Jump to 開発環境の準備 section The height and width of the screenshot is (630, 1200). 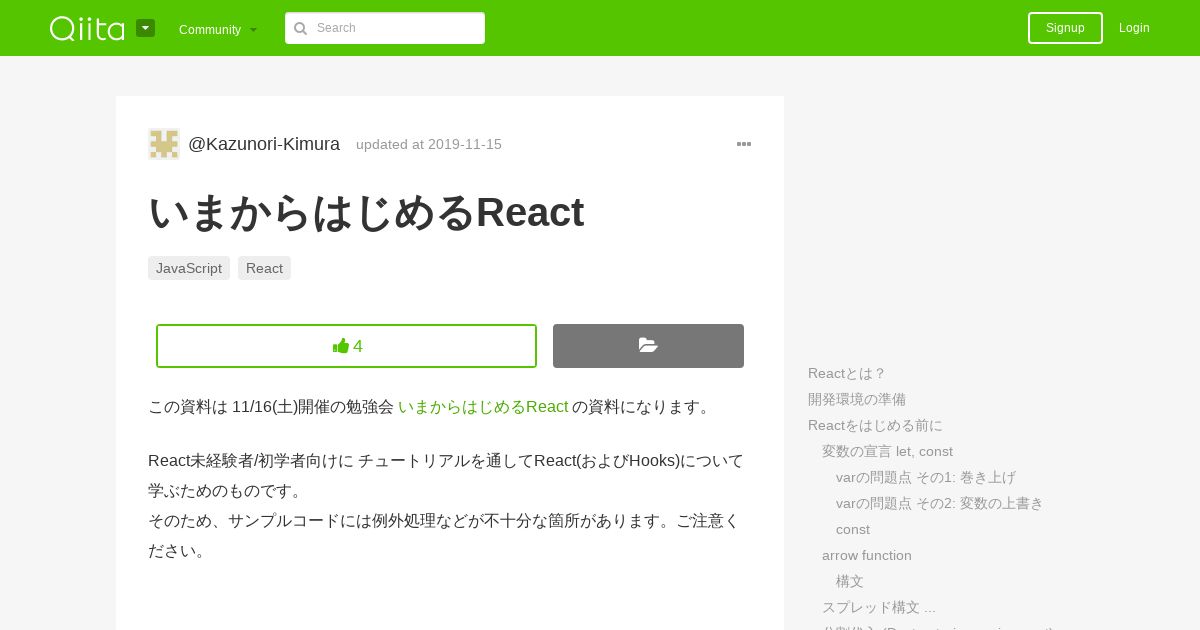point(857,399)
